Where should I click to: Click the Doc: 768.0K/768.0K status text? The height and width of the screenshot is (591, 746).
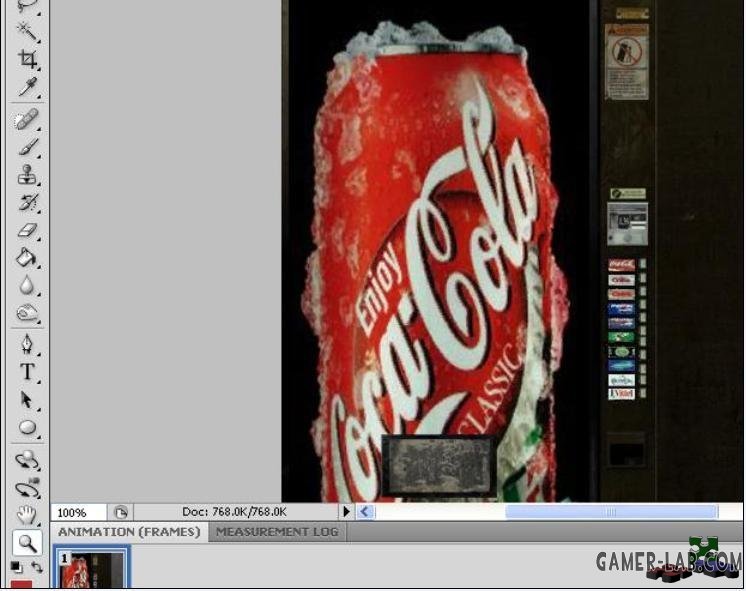235,512
